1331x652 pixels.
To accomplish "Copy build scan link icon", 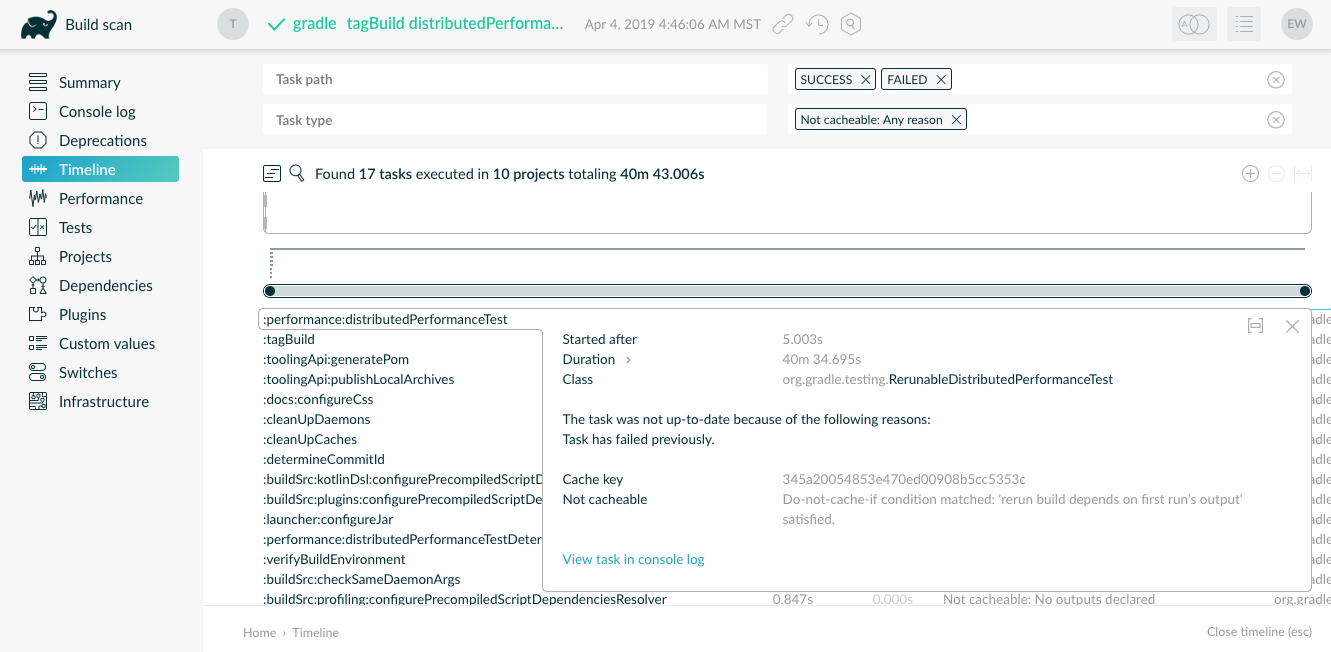I will [x=784, y=24].
